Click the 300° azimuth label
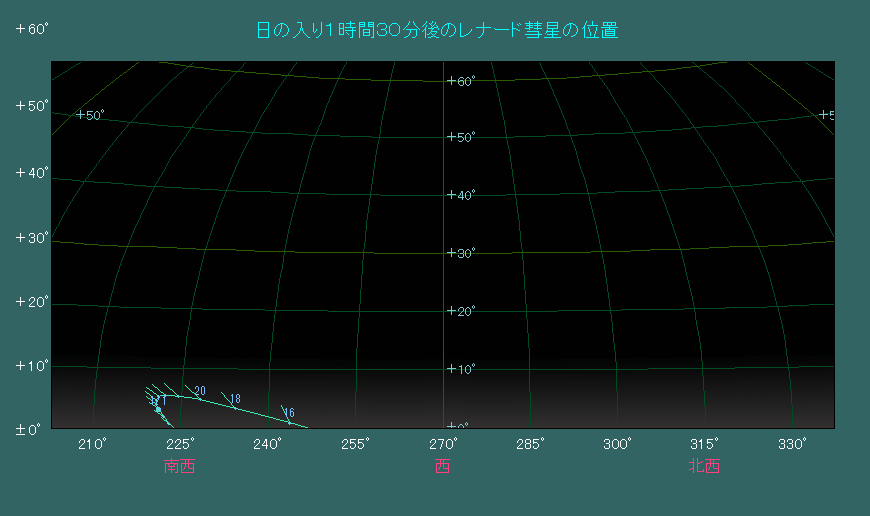The width and height of the screenshot is (870, 516). pos(617,444)
